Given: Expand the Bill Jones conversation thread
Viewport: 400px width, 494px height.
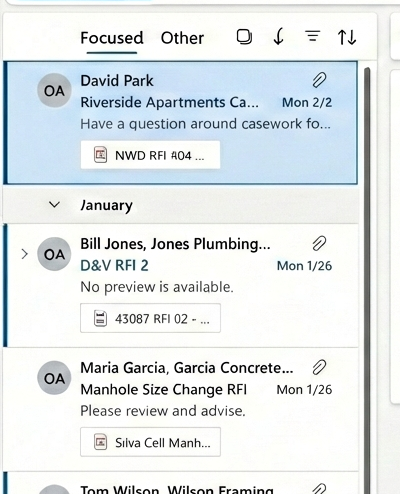Looking at the screenshot, I should (24, 254).
